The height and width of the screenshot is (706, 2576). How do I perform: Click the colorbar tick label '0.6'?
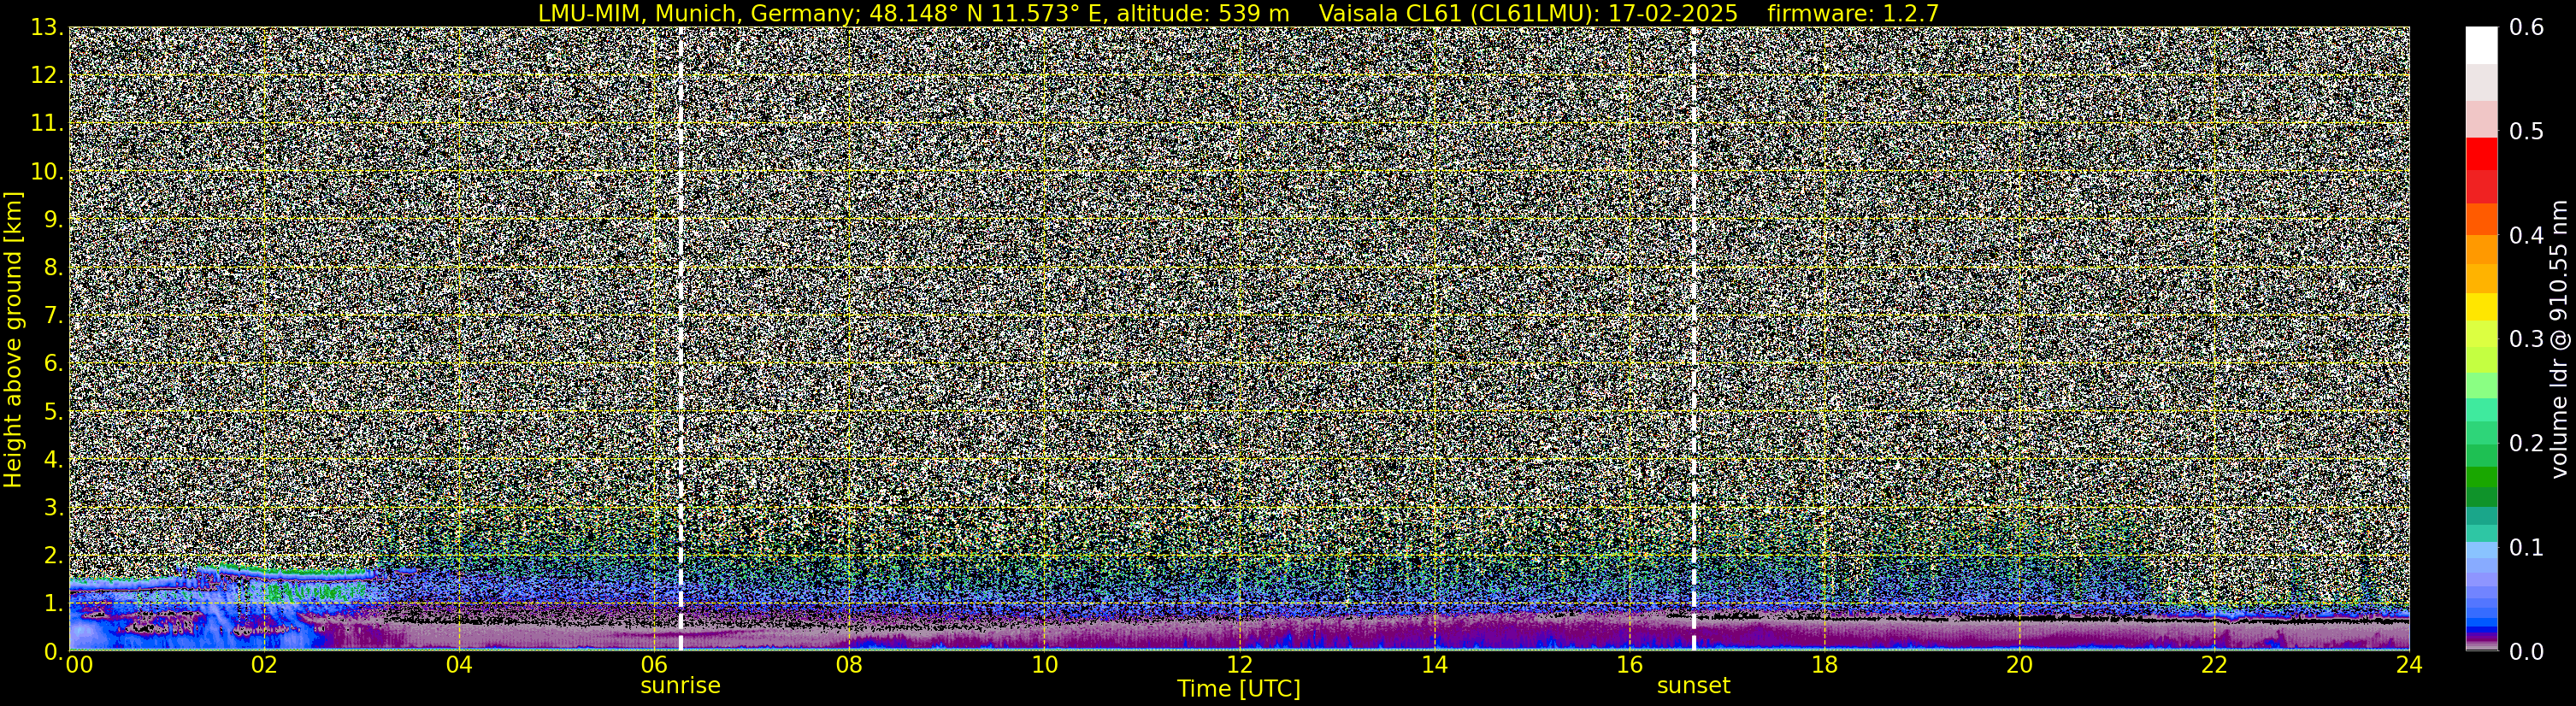pos(2527,28)
